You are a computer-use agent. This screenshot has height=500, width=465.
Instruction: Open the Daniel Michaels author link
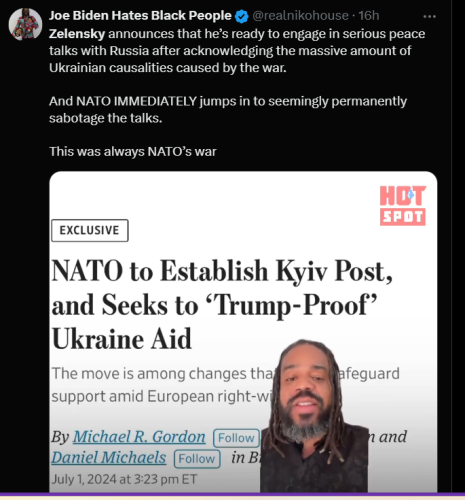tap(109, 458)
